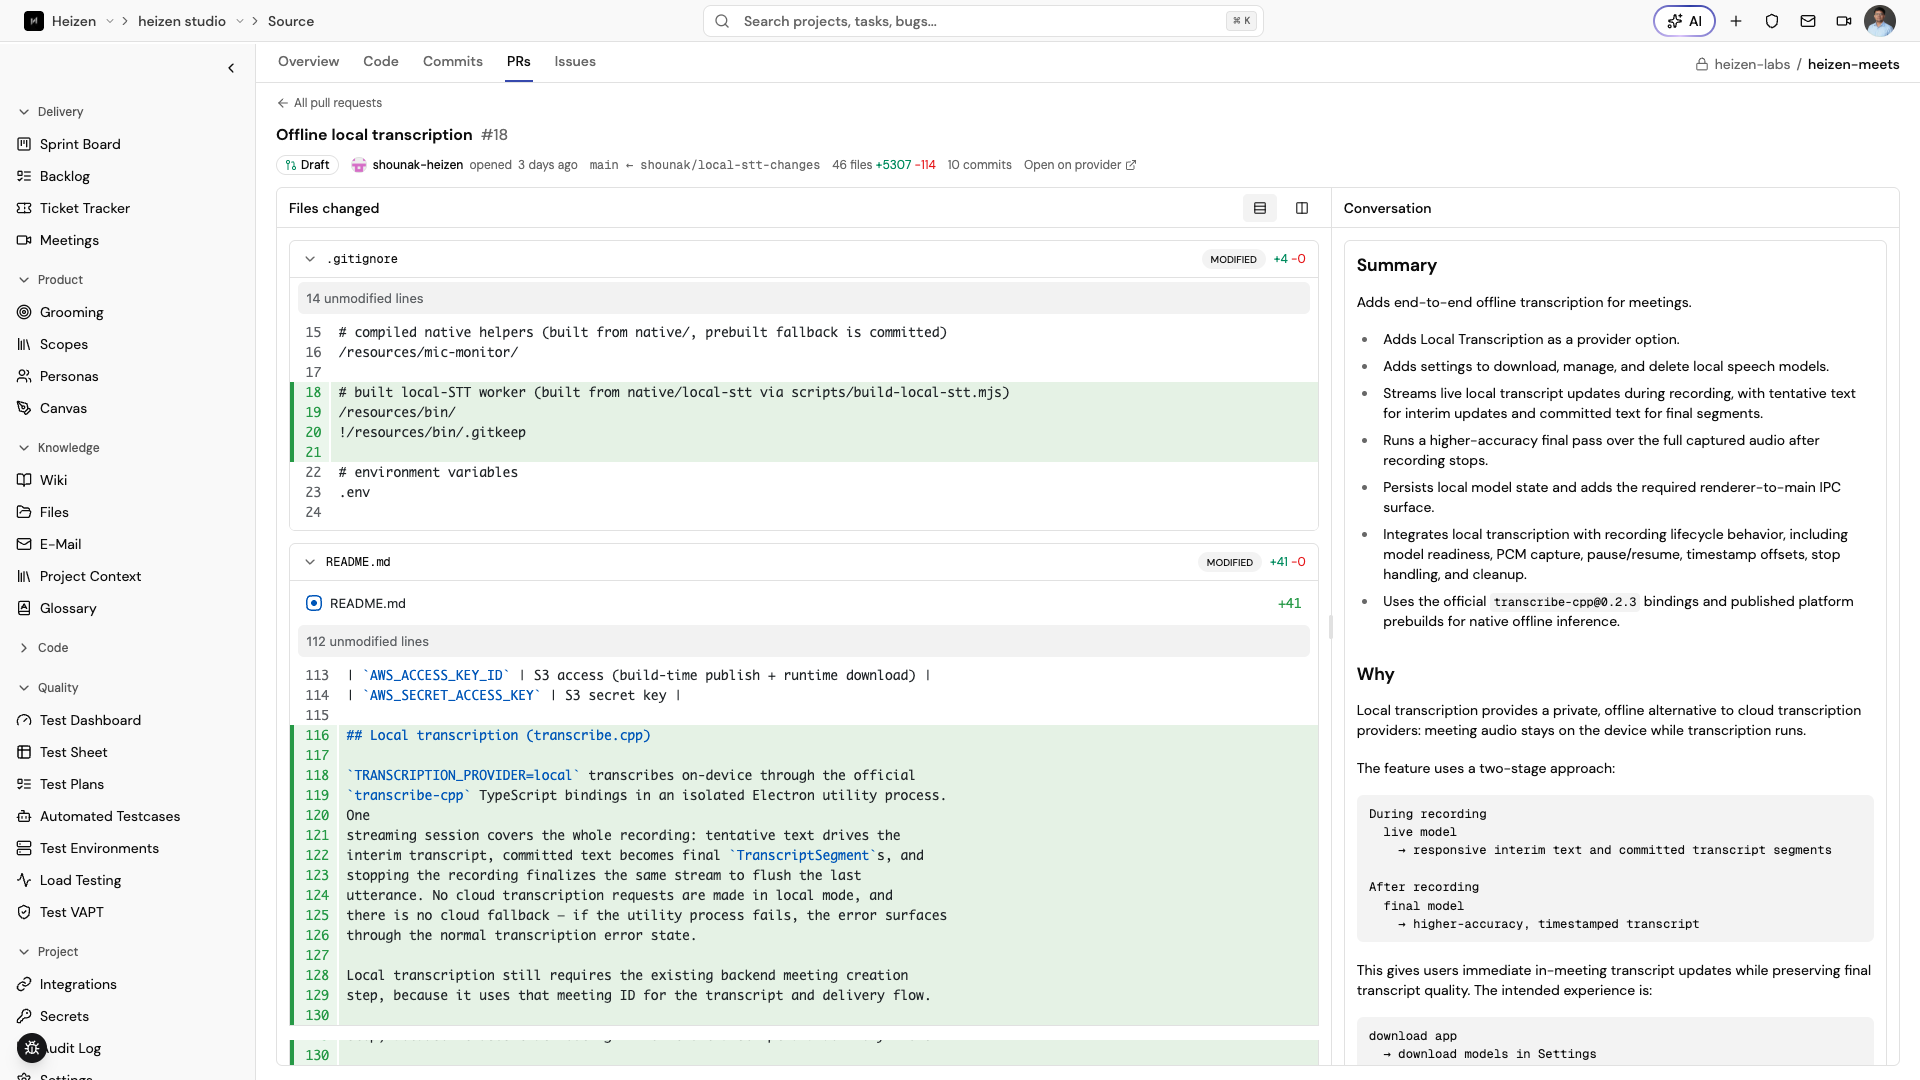
Task: Focus the search projects, tasks, bugs field
Action: [x=983, y=21]
